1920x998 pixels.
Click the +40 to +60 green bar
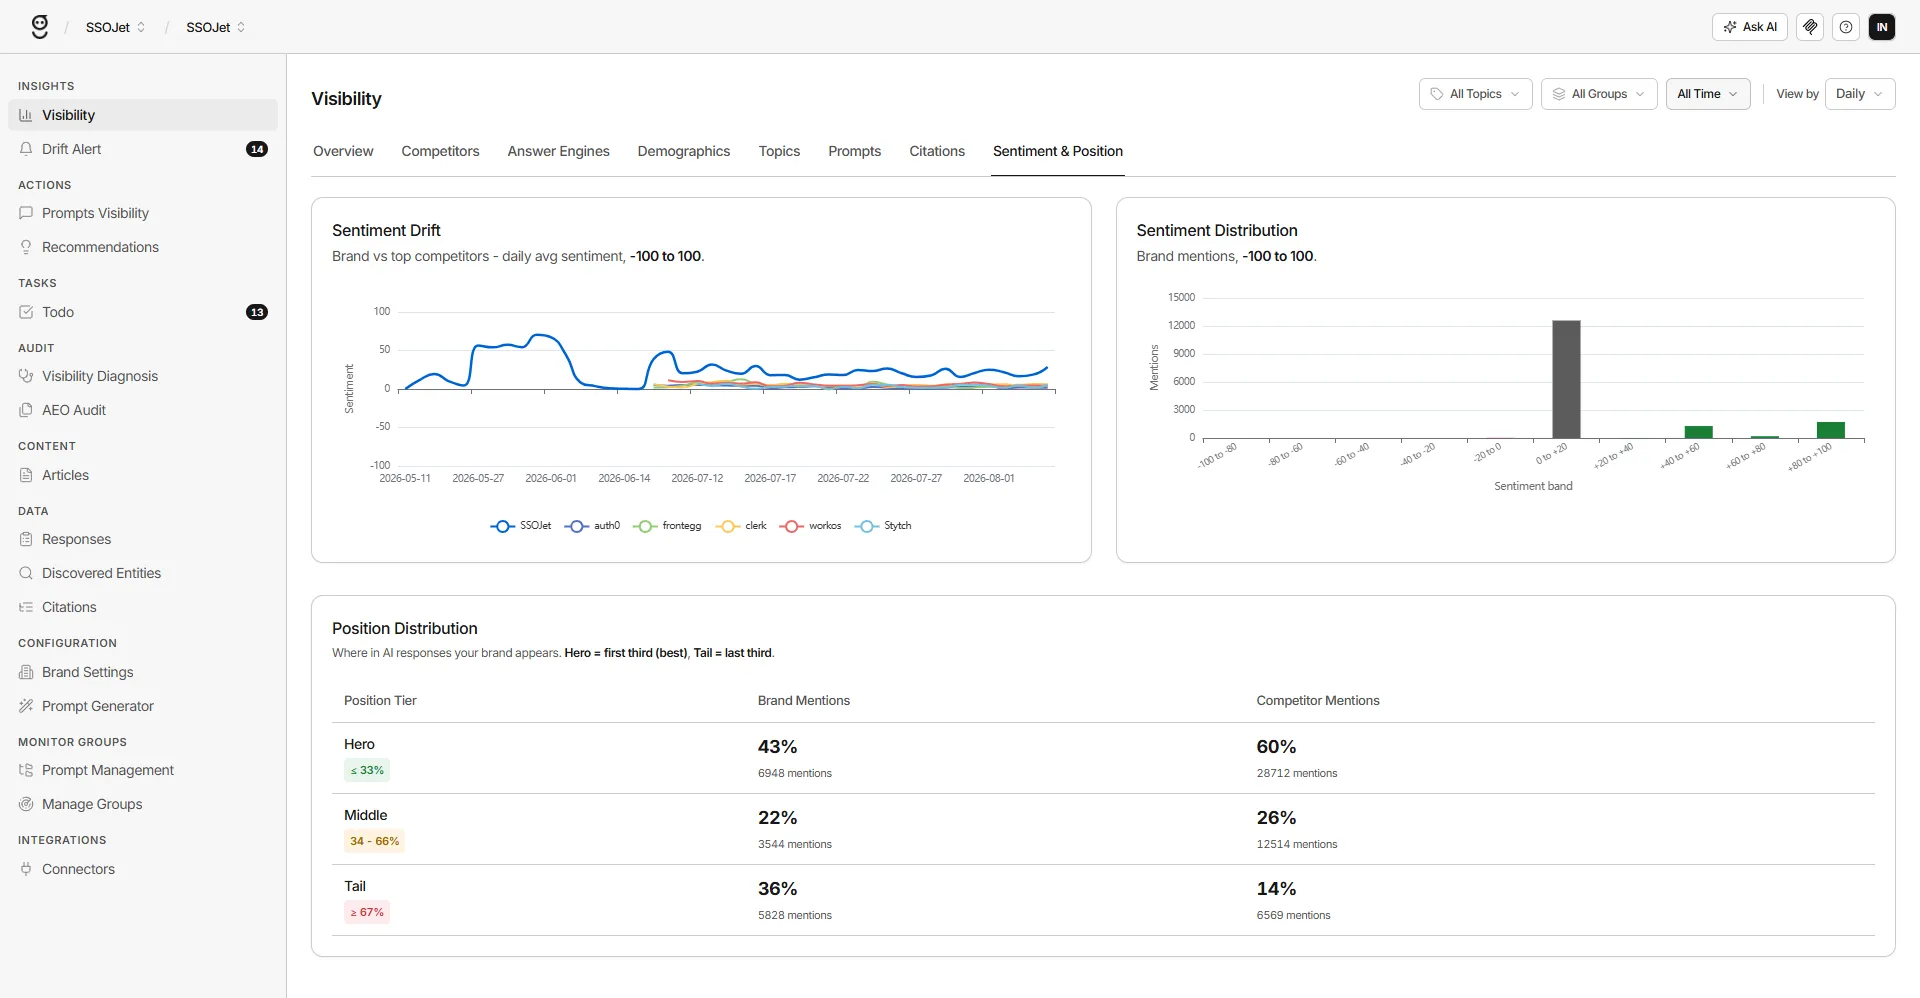point(1698,432)
